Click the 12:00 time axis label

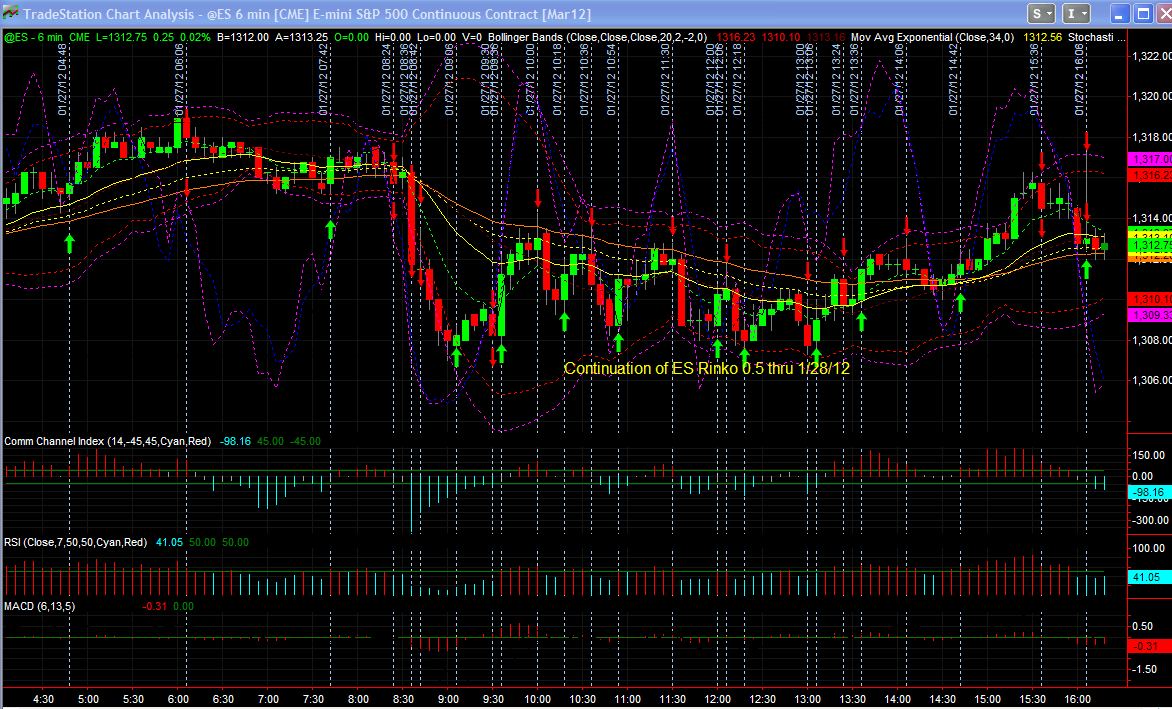coord(718,699)
